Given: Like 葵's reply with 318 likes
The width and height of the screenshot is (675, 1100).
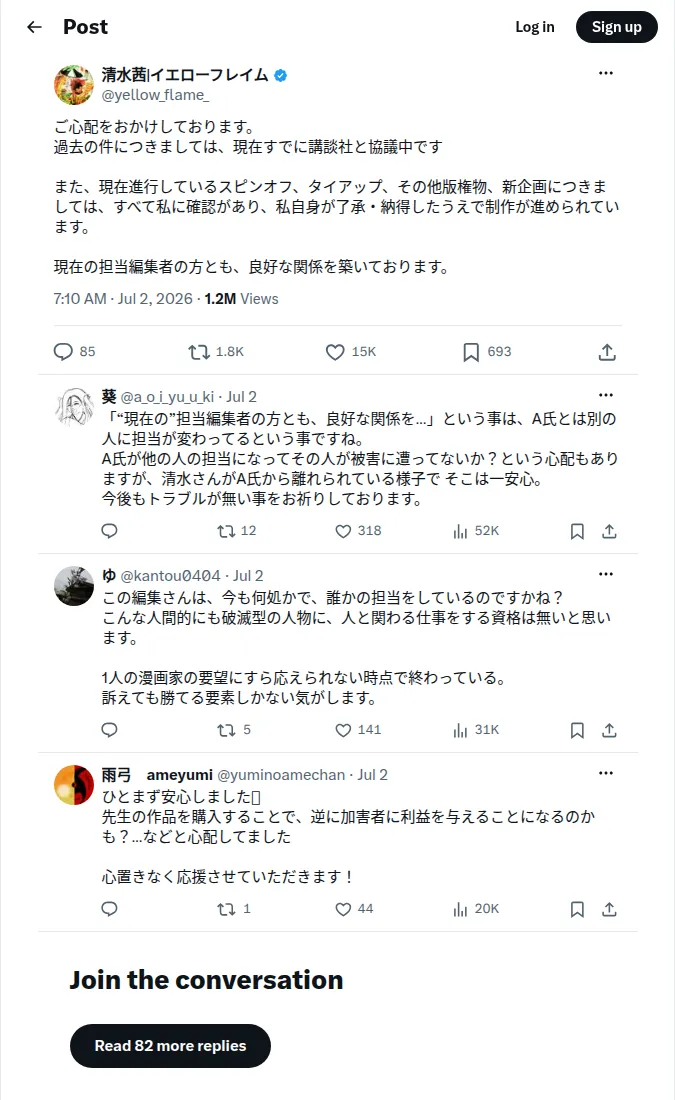Looking at the screenshot, I should (x=343, y=531).
